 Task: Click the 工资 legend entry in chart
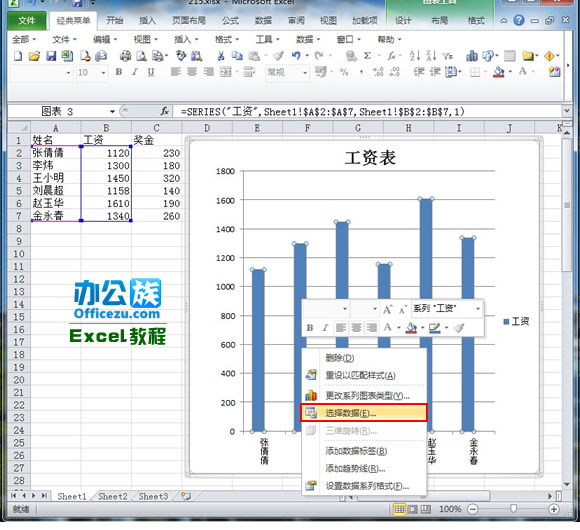(x=516, y=321)
